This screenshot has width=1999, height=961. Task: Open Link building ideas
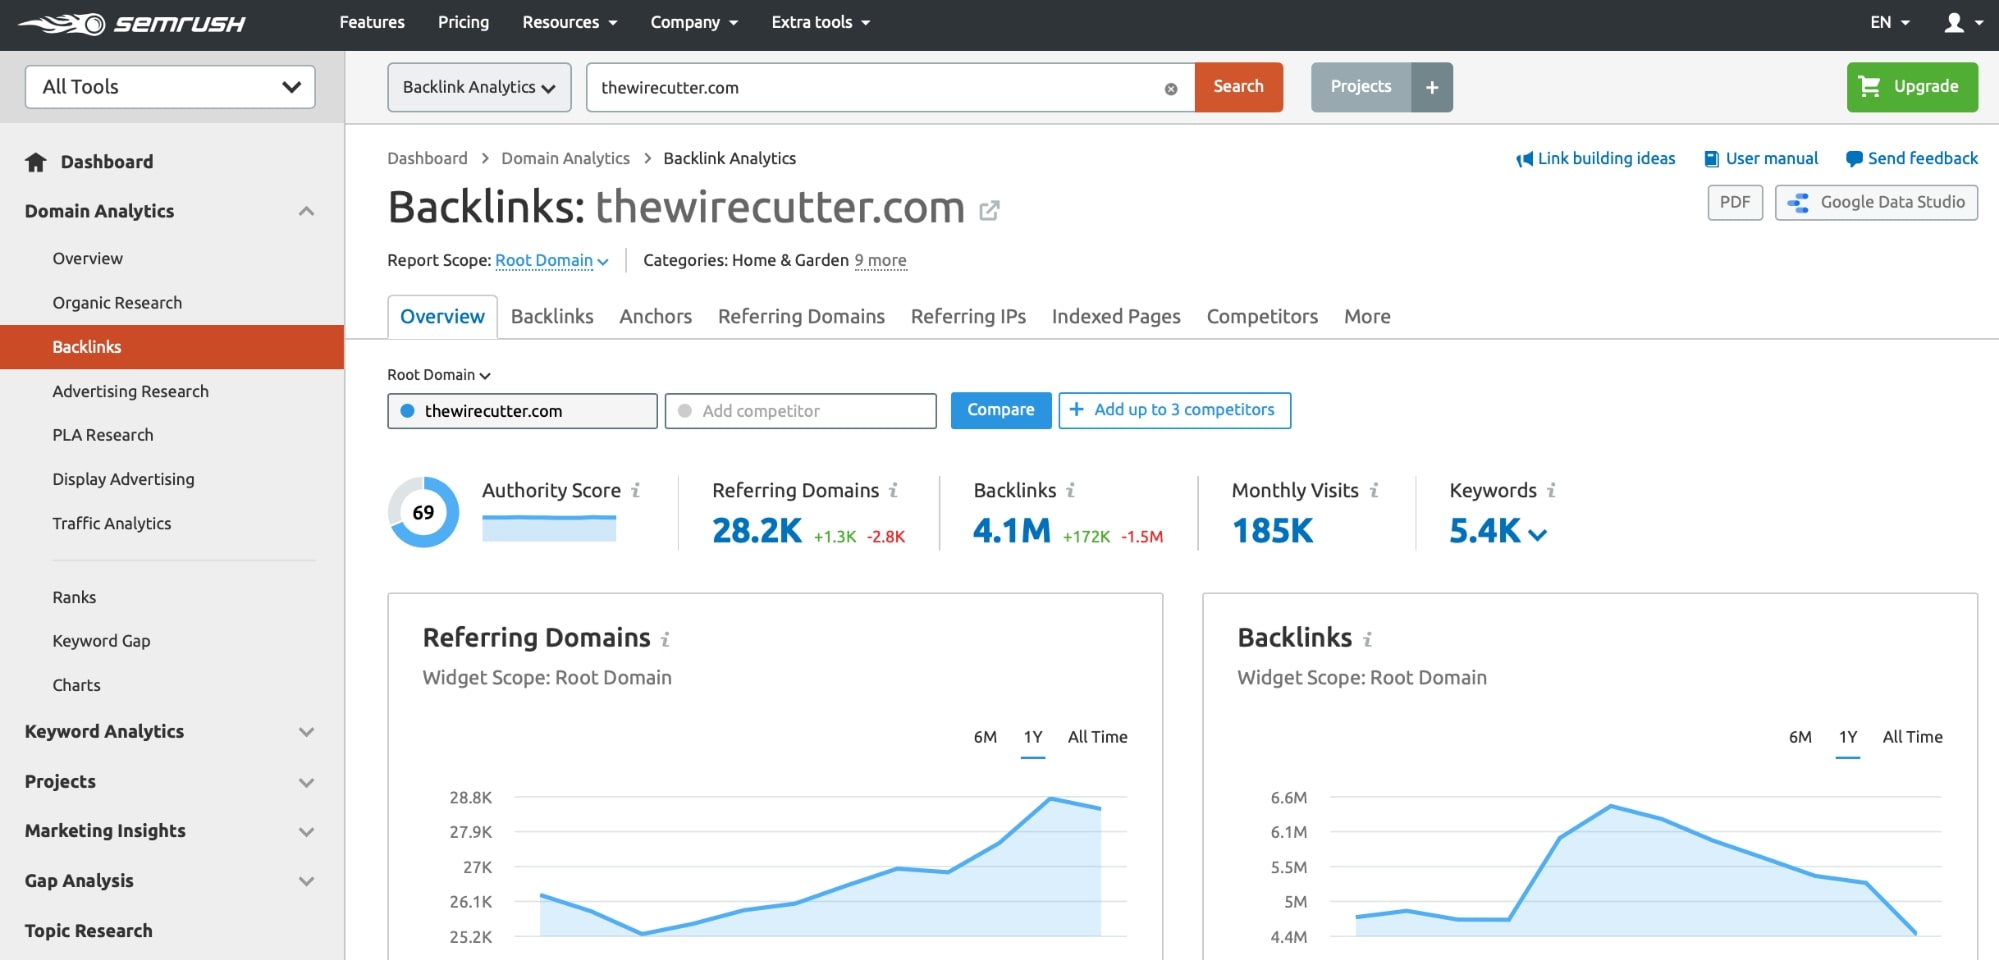1595,158
